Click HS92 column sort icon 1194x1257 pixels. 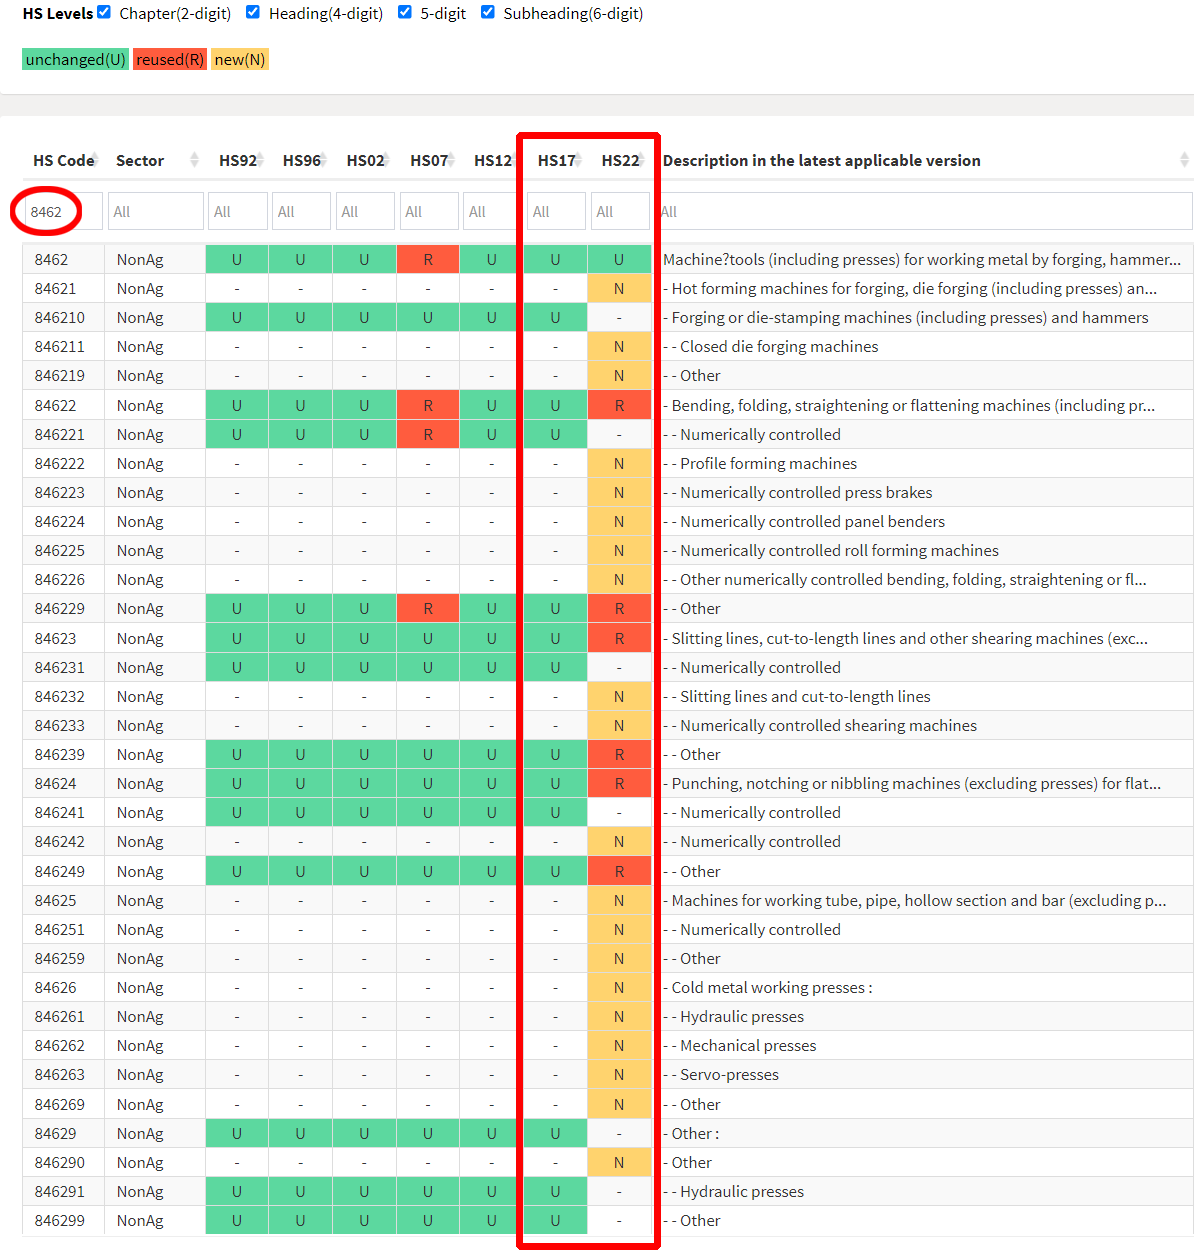(x=260, y=160)
